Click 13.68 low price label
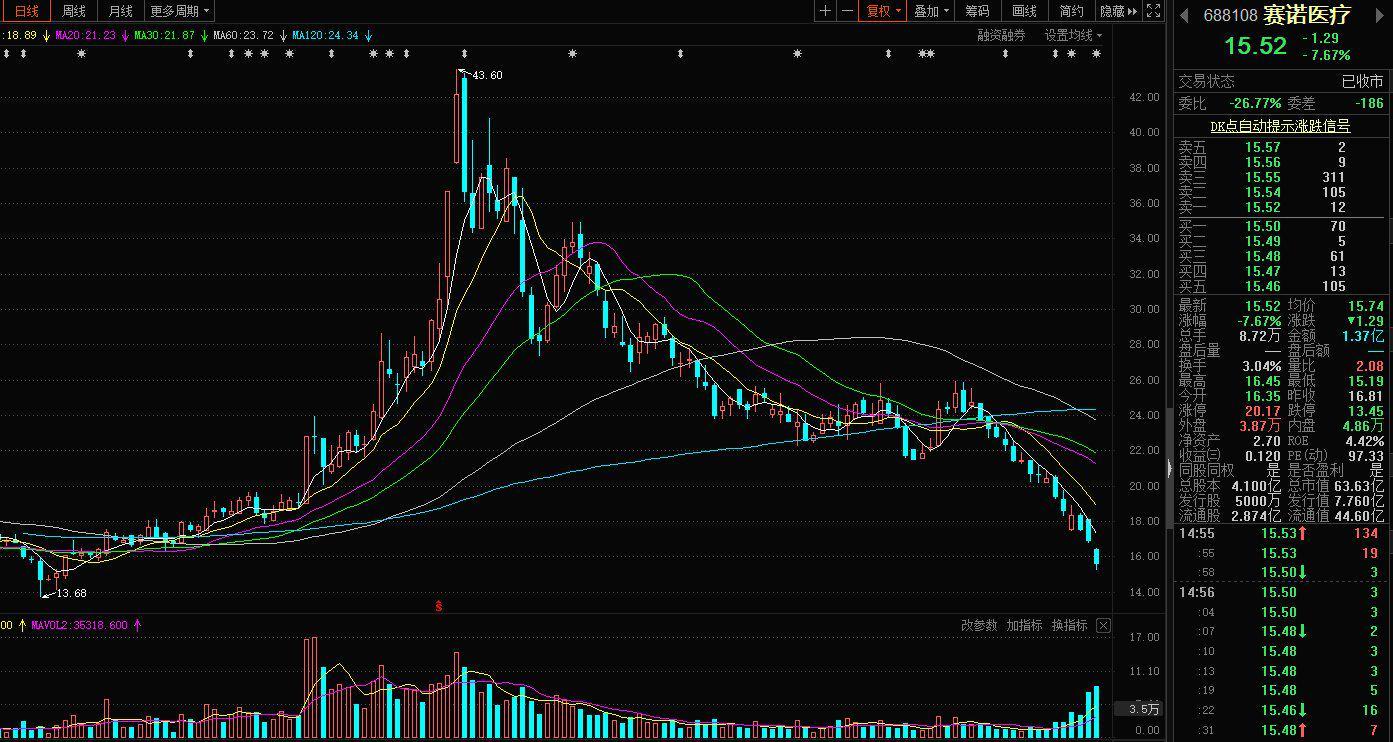This screenshot has width=1393, height=742. click(72, 593)
